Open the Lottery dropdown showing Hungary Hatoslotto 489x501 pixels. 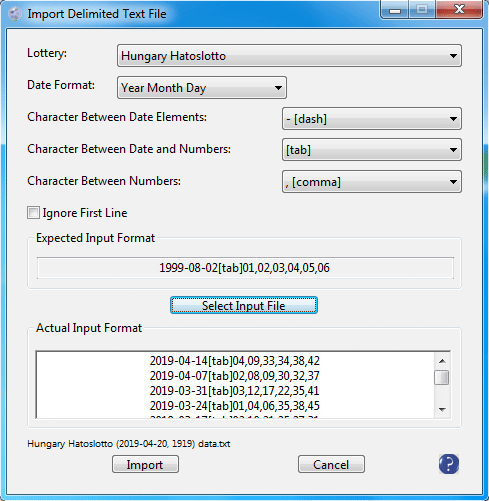289,56
